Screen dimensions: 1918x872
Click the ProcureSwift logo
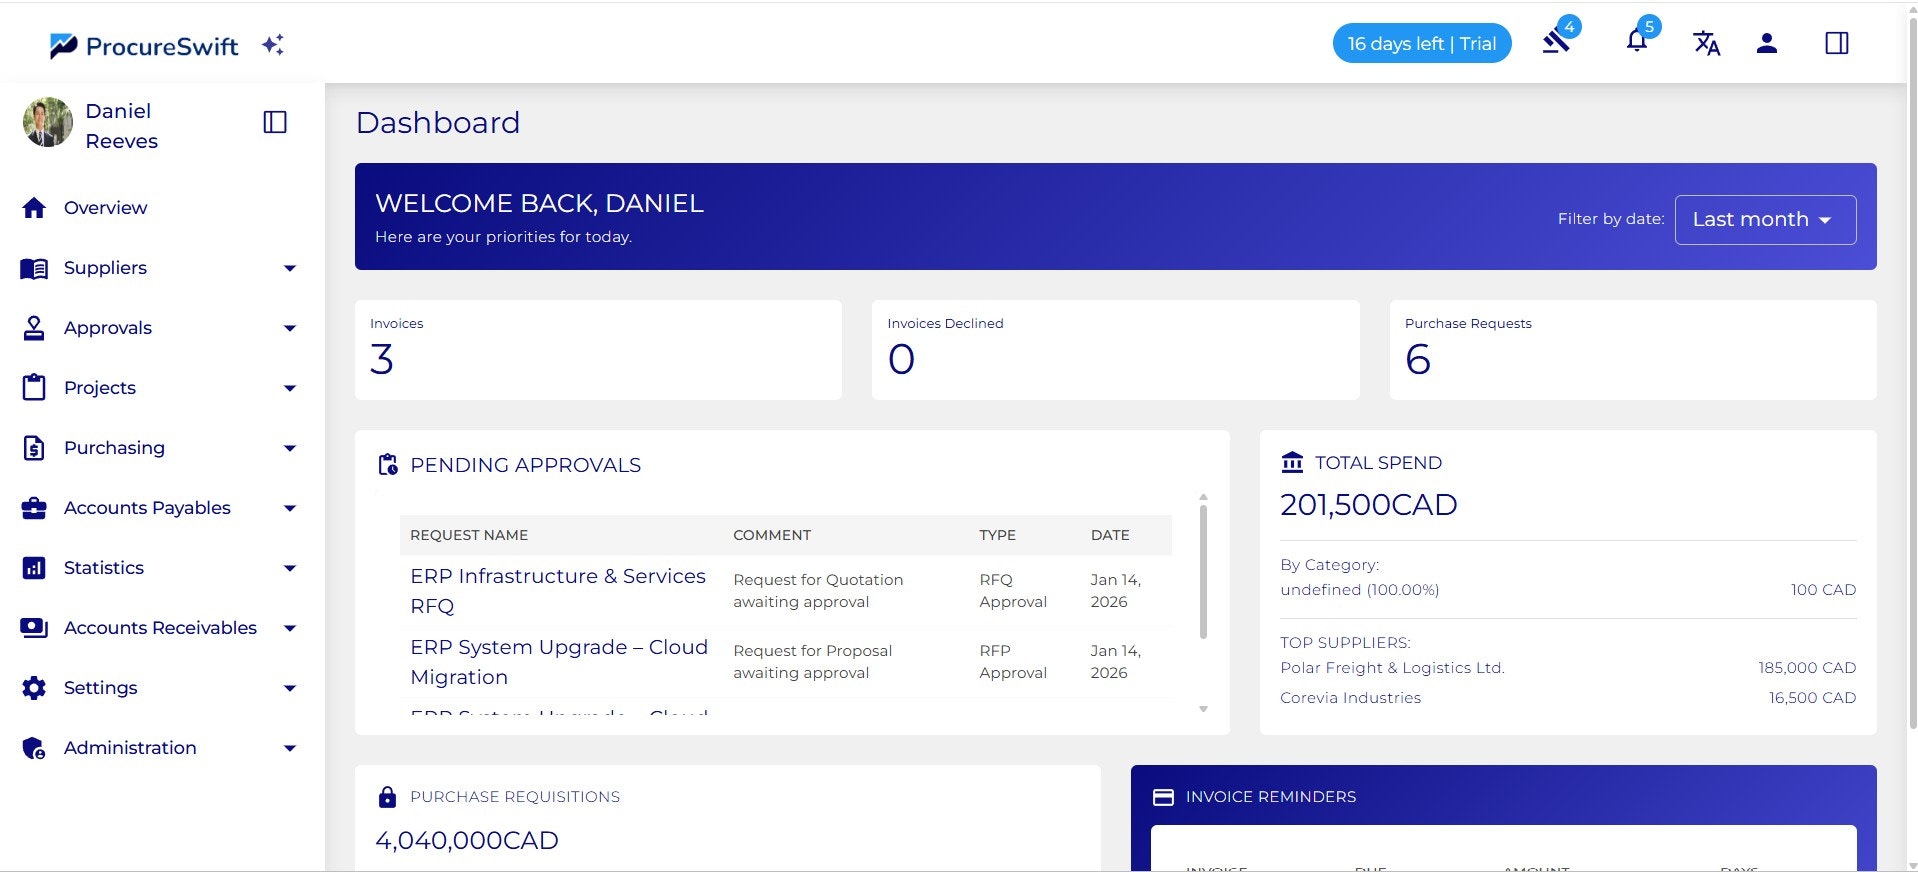tap(144, 45)
